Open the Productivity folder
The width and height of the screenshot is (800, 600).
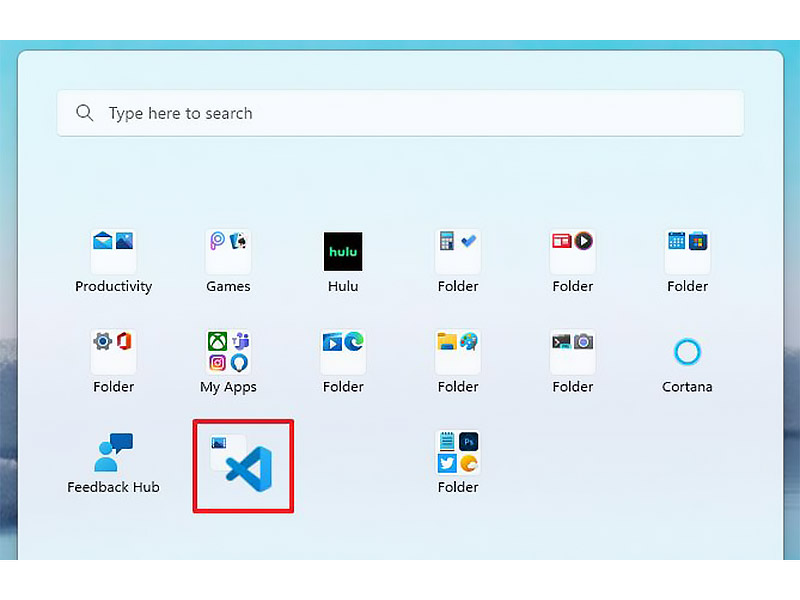point(113,252)
